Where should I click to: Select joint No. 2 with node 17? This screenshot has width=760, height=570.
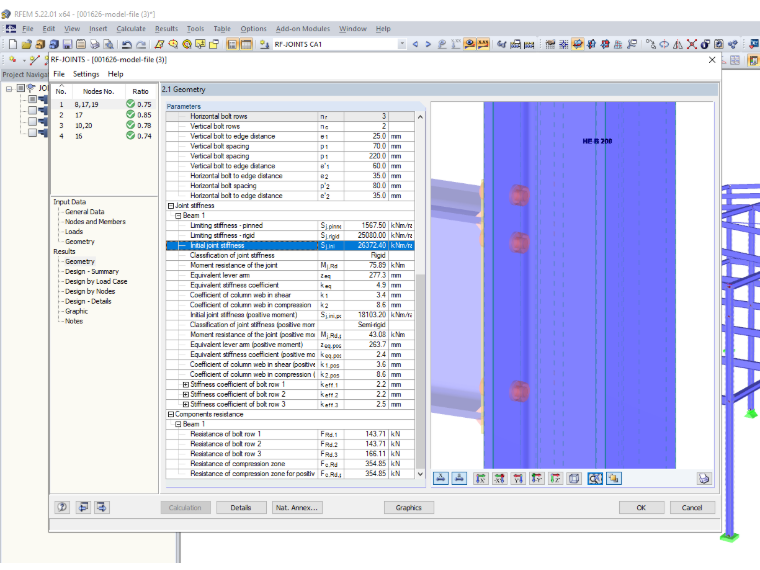[x=104, y=115]
